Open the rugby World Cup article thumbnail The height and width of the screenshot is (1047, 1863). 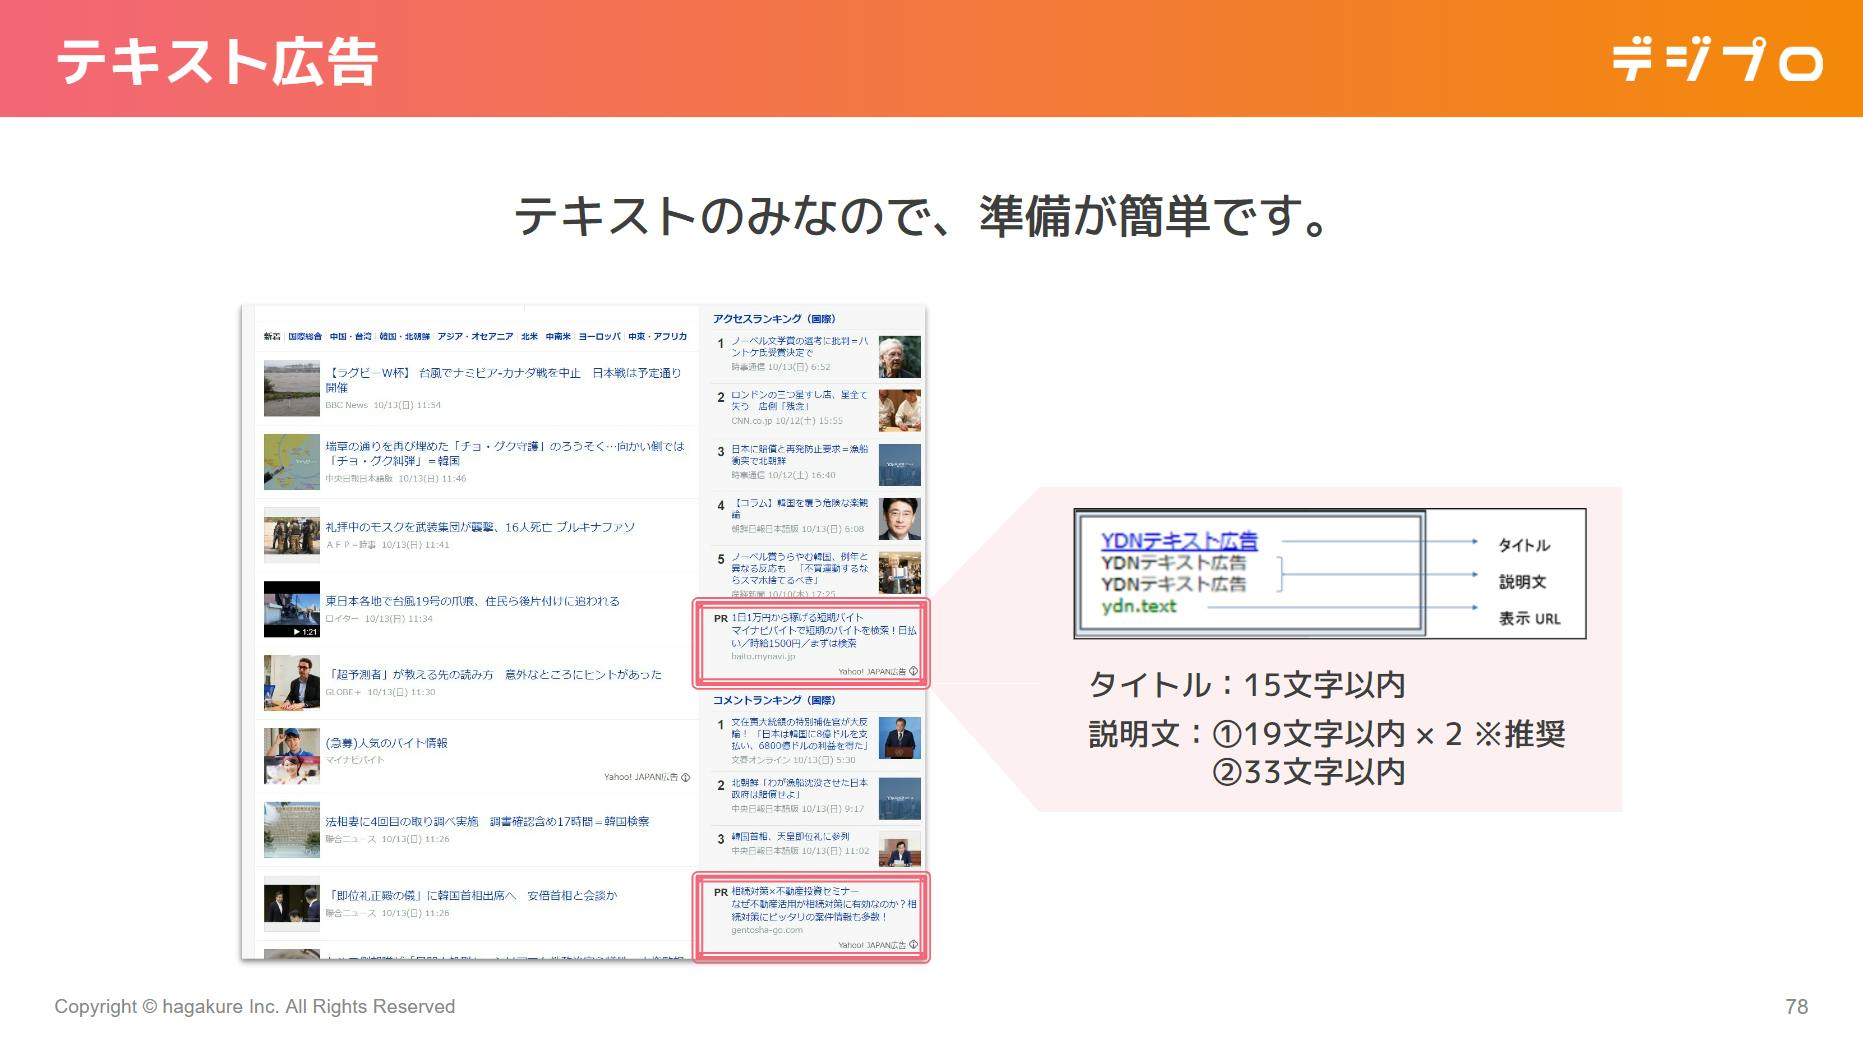[x=291, y=388]
